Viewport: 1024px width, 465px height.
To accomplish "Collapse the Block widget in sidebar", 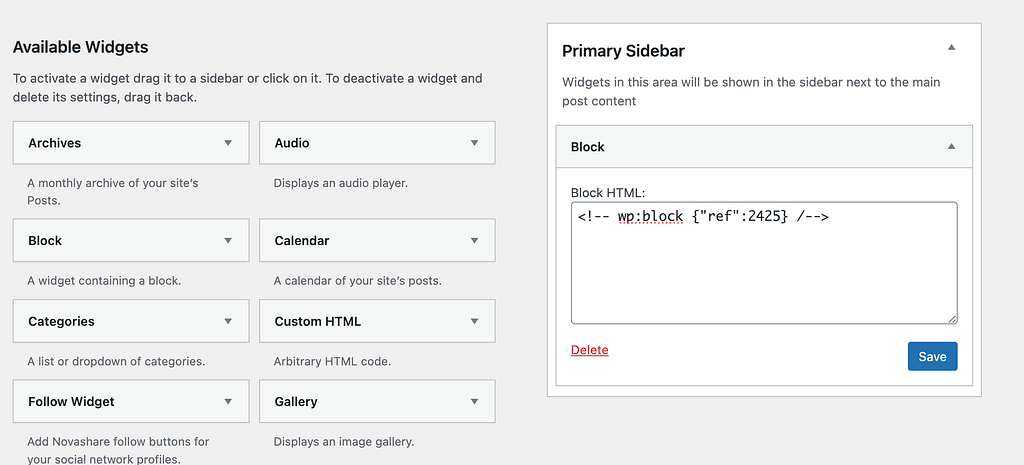I will 952,147.
